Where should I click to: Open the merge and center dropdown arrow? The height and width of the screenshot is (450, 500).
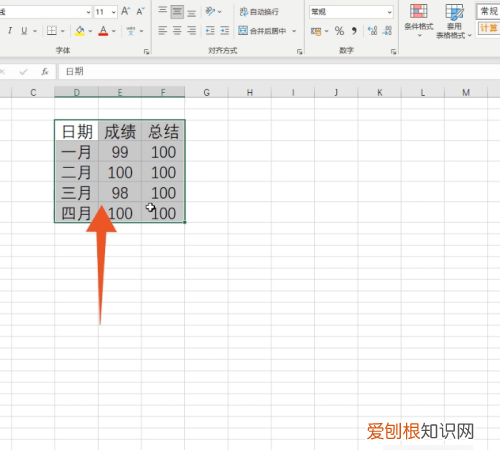click(x=294, y=31)
